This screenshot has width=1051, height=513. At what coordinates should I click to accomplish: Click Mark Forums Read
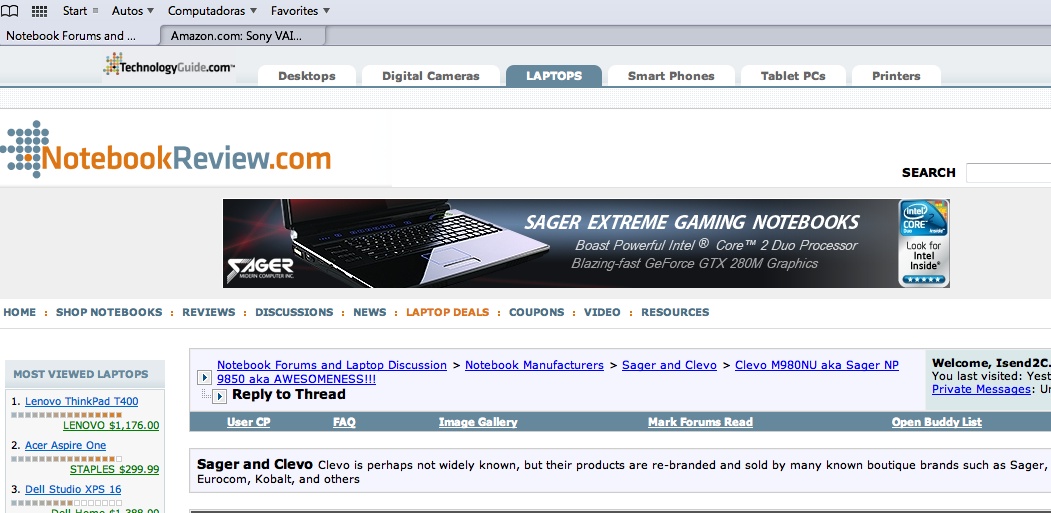700,422
